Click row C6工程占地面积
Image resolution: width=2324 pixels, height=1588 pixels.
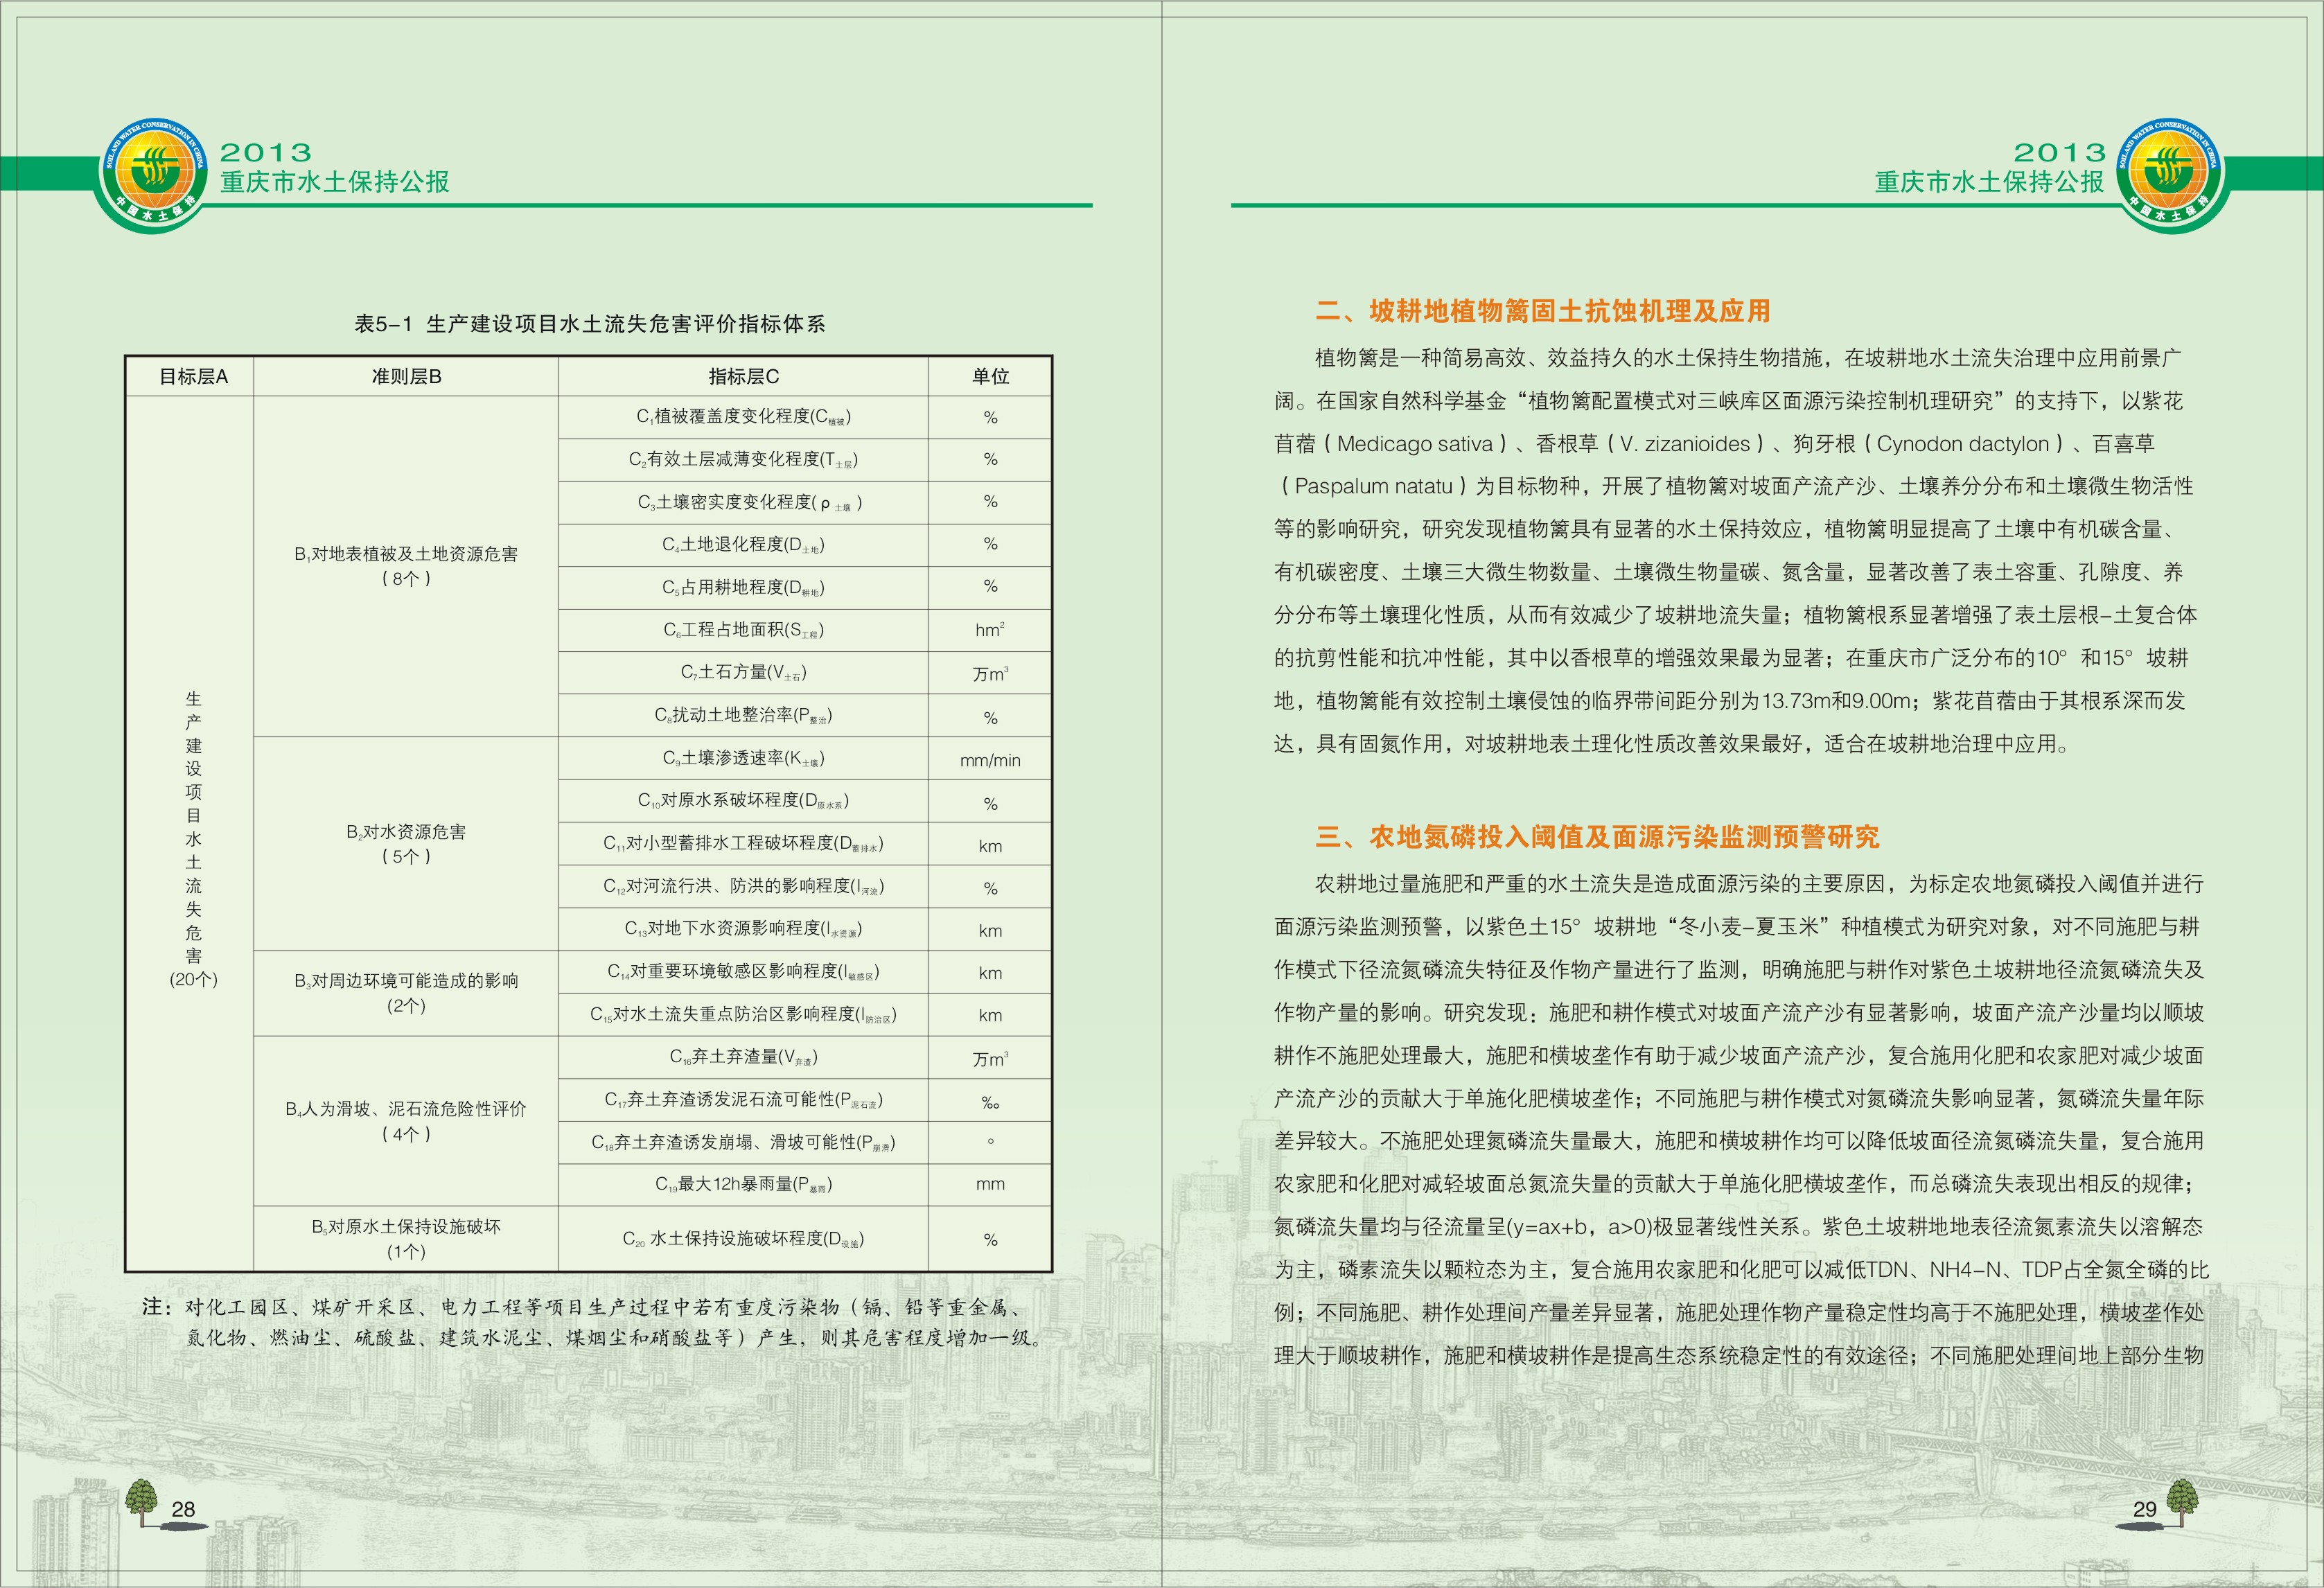(x=743, y=630)
